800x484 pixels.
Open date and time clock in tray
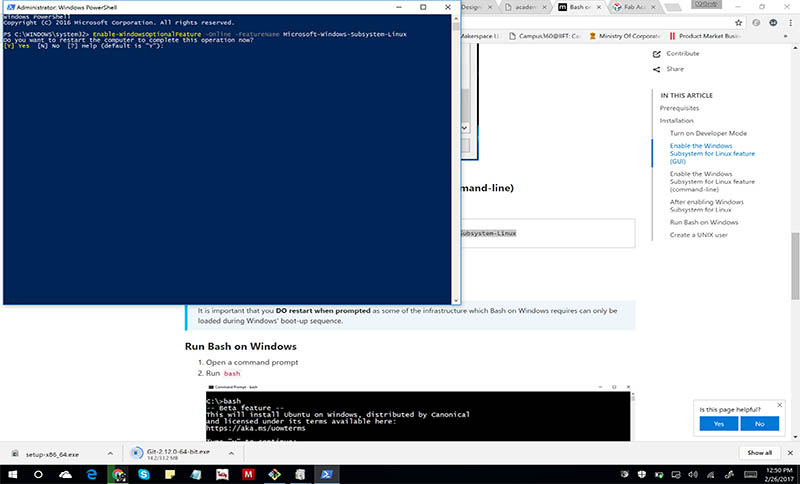pos(778,474)
